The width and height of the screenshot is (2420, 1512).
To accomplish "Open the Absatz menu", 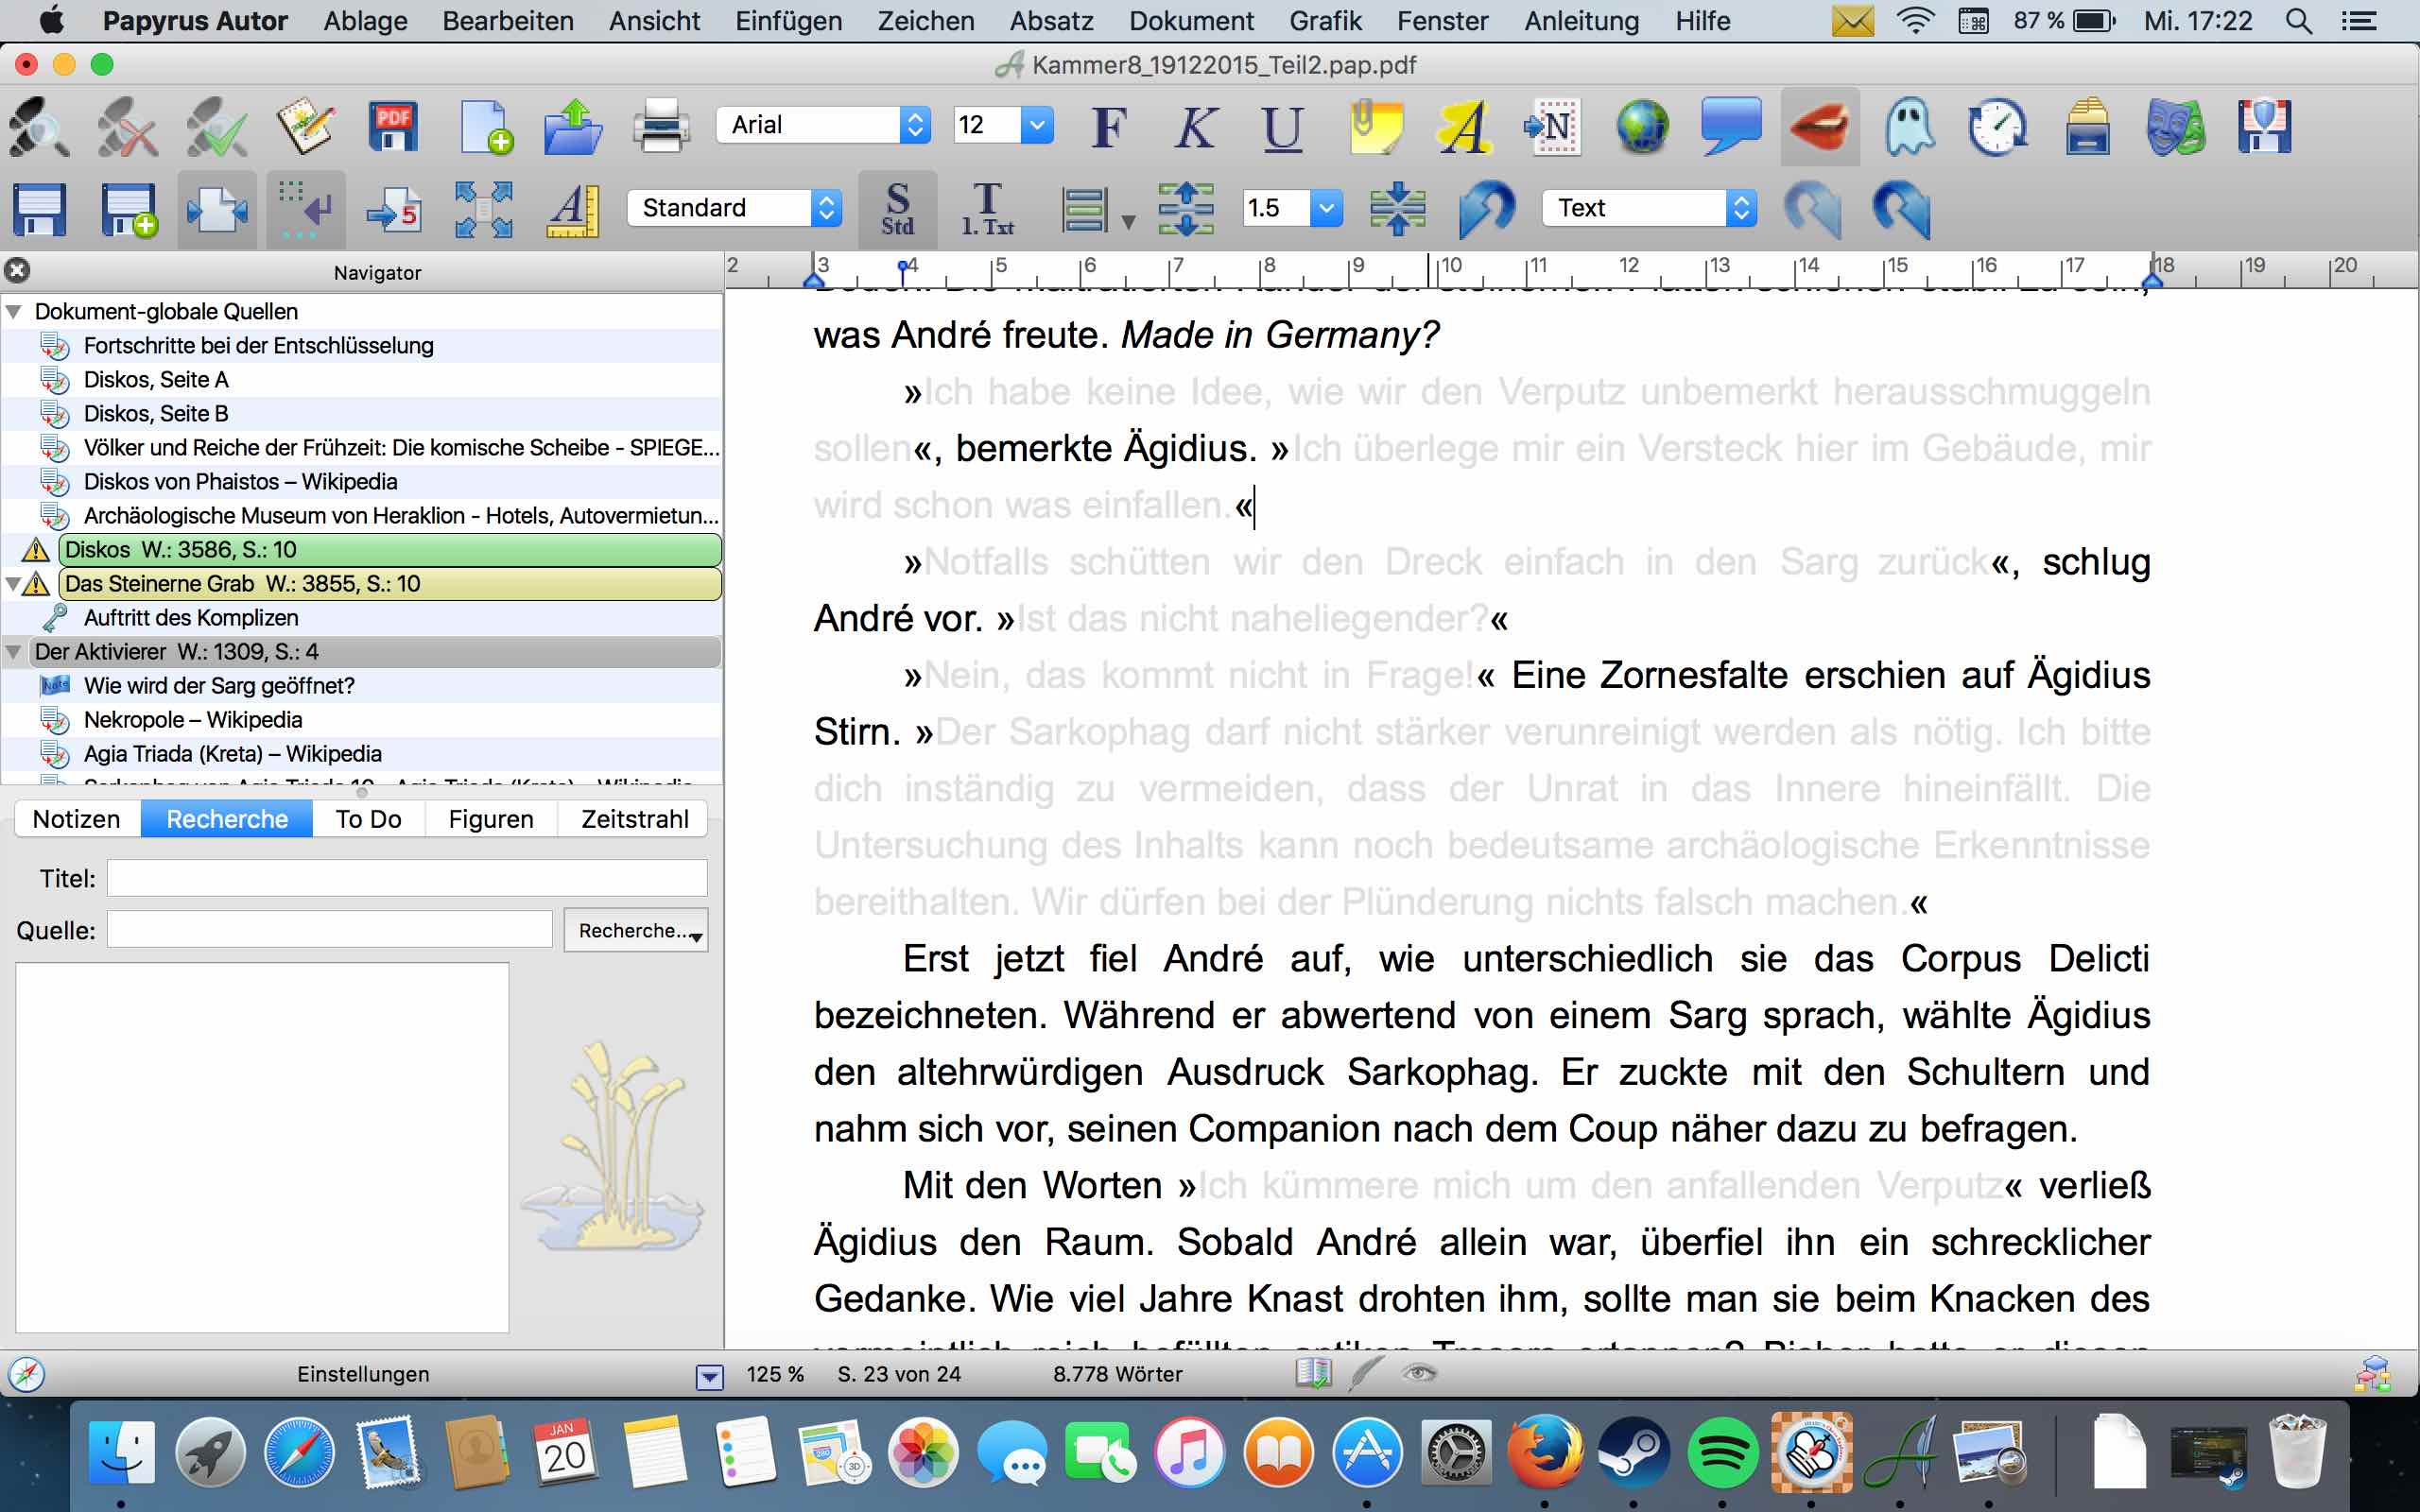I will [1051, 21].
